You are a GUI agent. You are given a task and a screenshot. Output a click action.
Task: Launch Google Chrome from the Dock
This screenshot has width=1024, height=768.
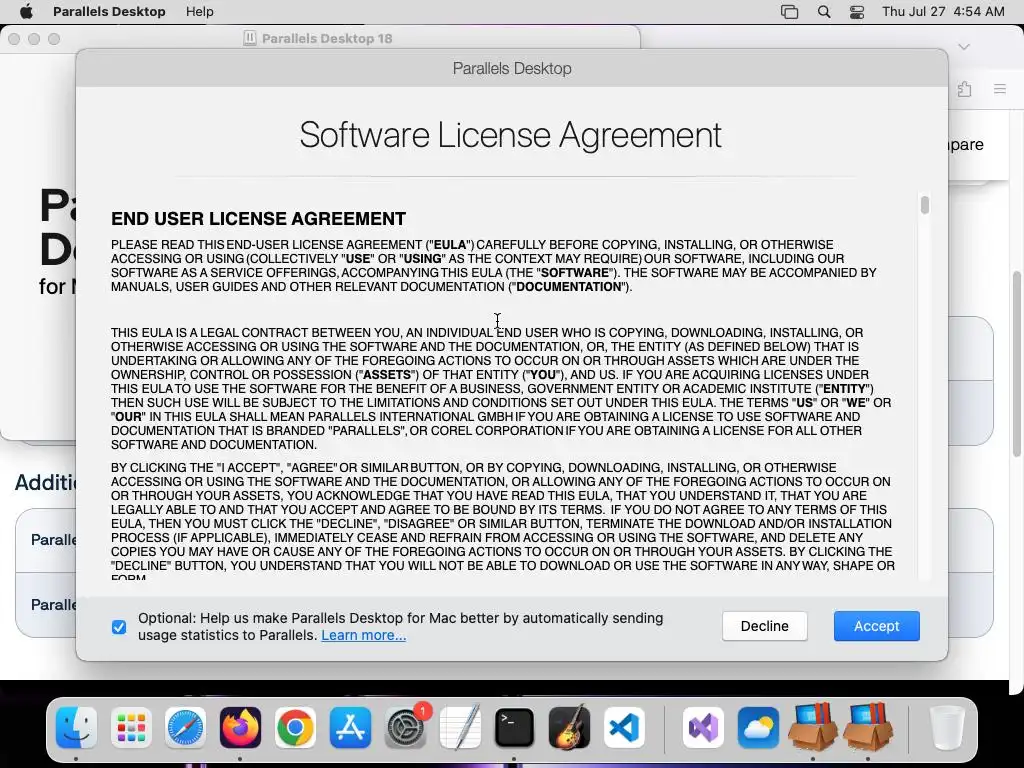(295, 727)
